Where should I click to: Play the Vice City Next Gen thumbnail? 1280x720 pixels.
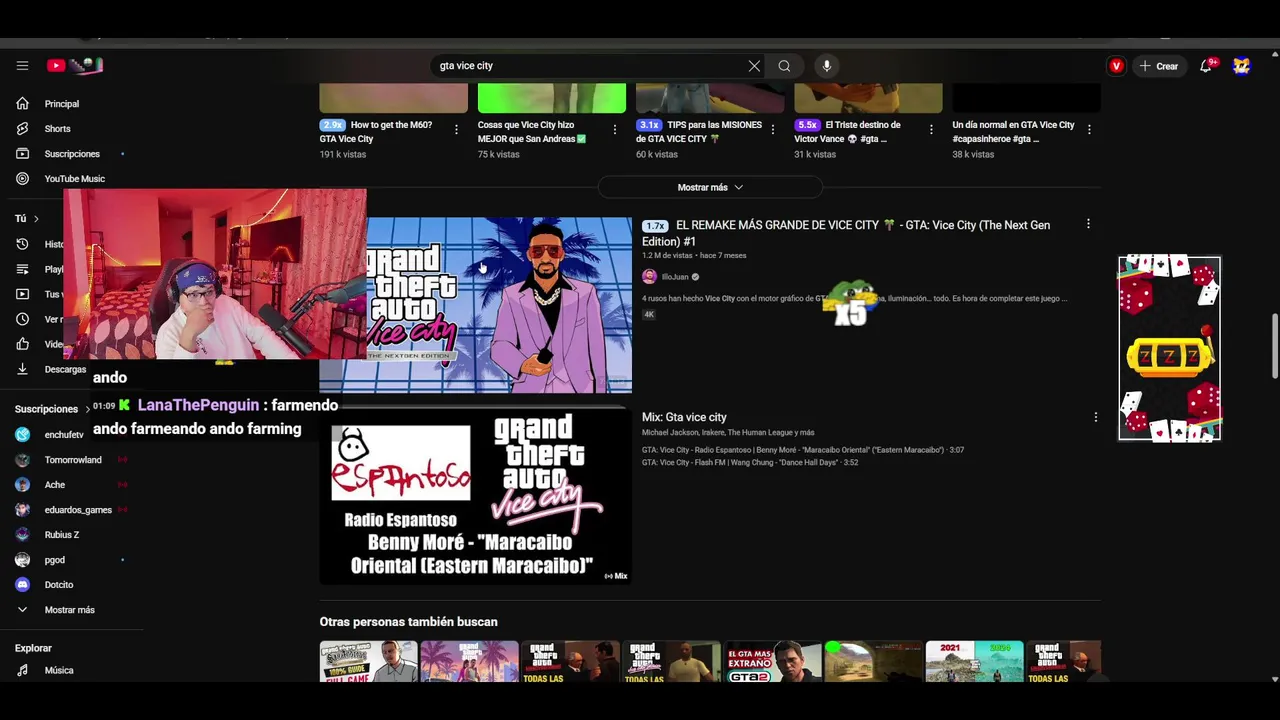click(499, 305)
